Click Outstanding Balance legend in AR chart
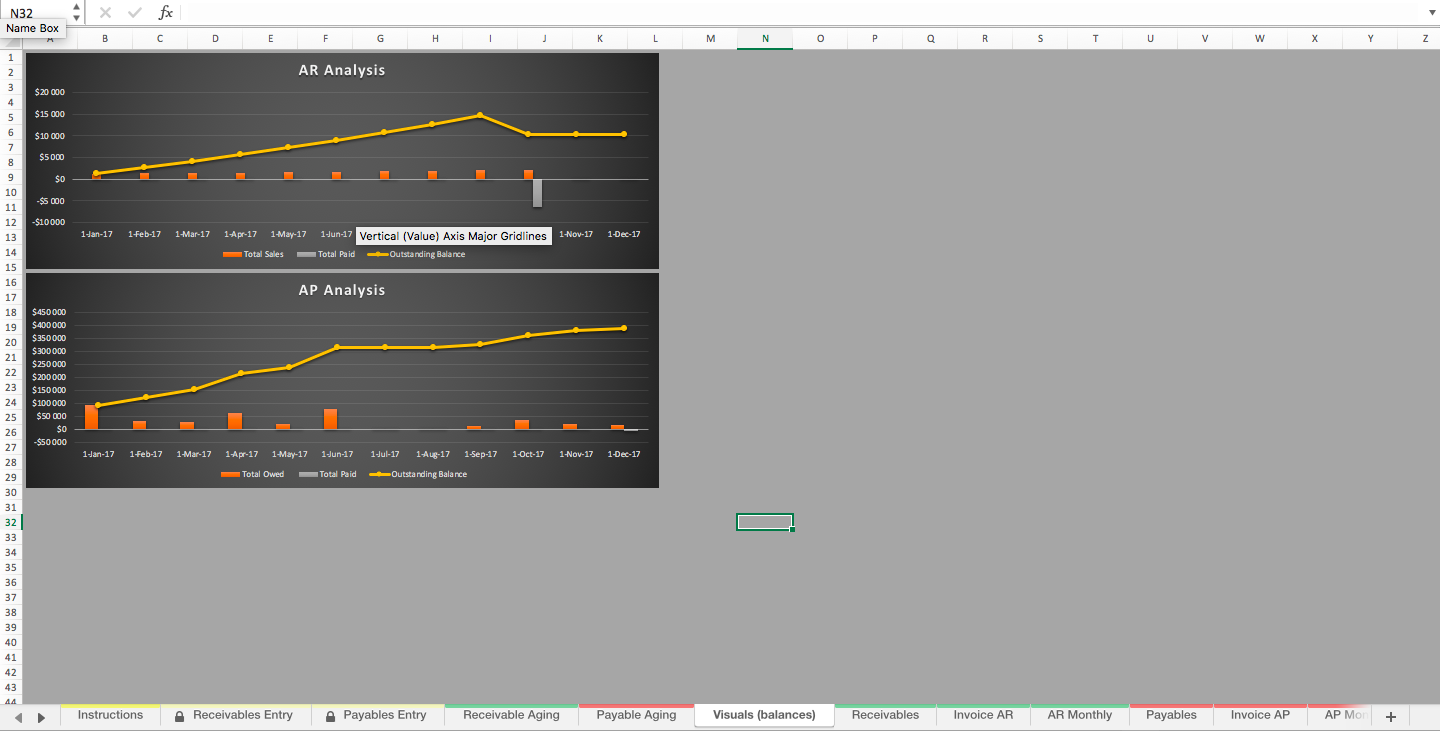 tap(416, 254)
